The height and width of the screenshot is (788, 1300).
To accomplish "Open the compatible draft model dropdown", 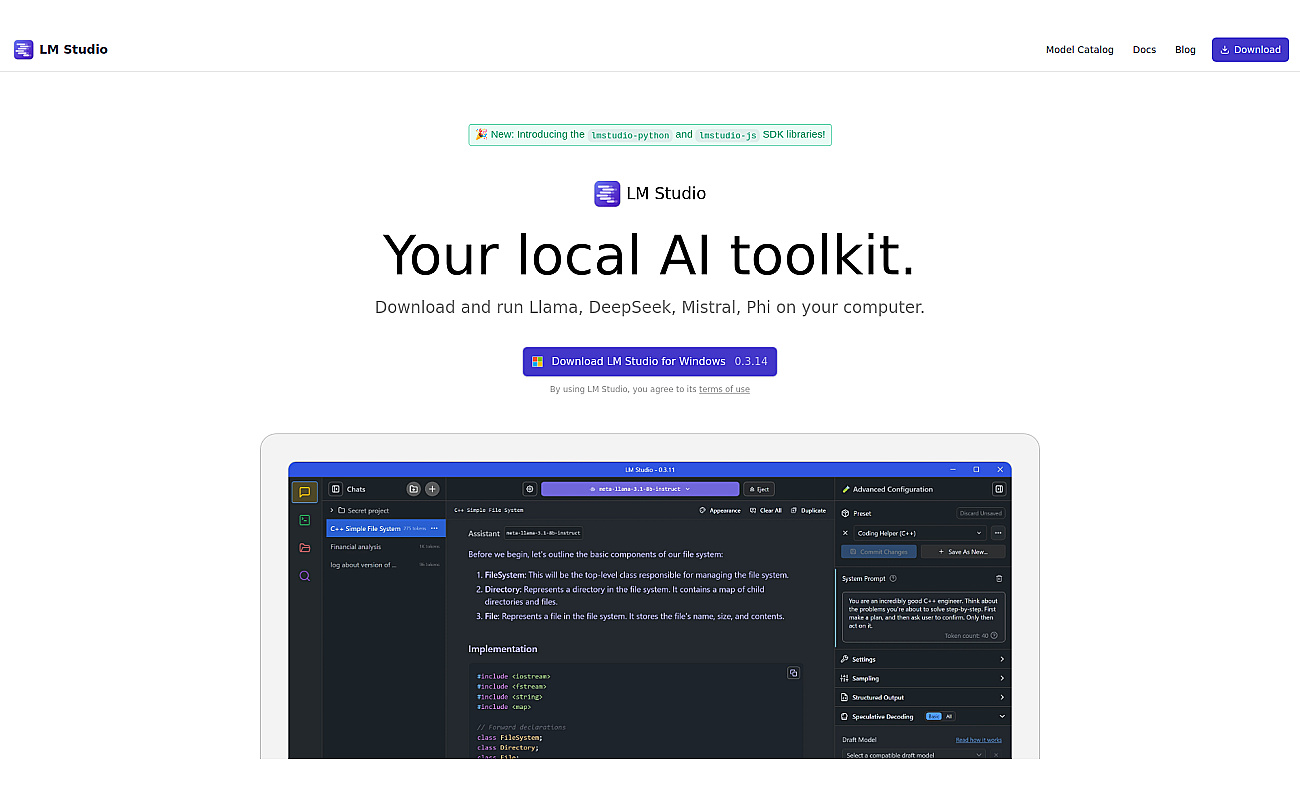I will click(914, 755).
